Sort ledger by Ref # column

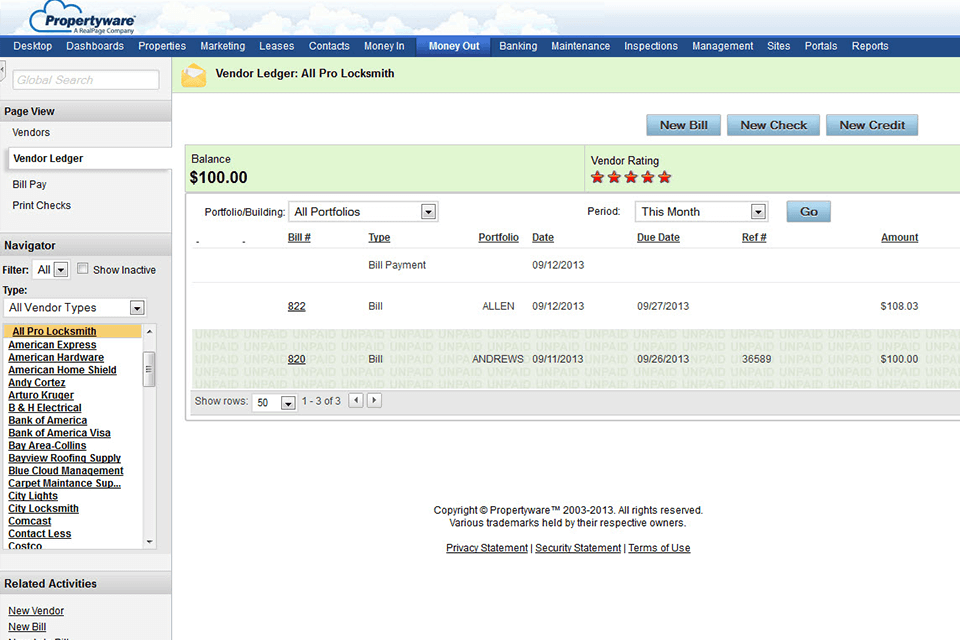[754, 238]
